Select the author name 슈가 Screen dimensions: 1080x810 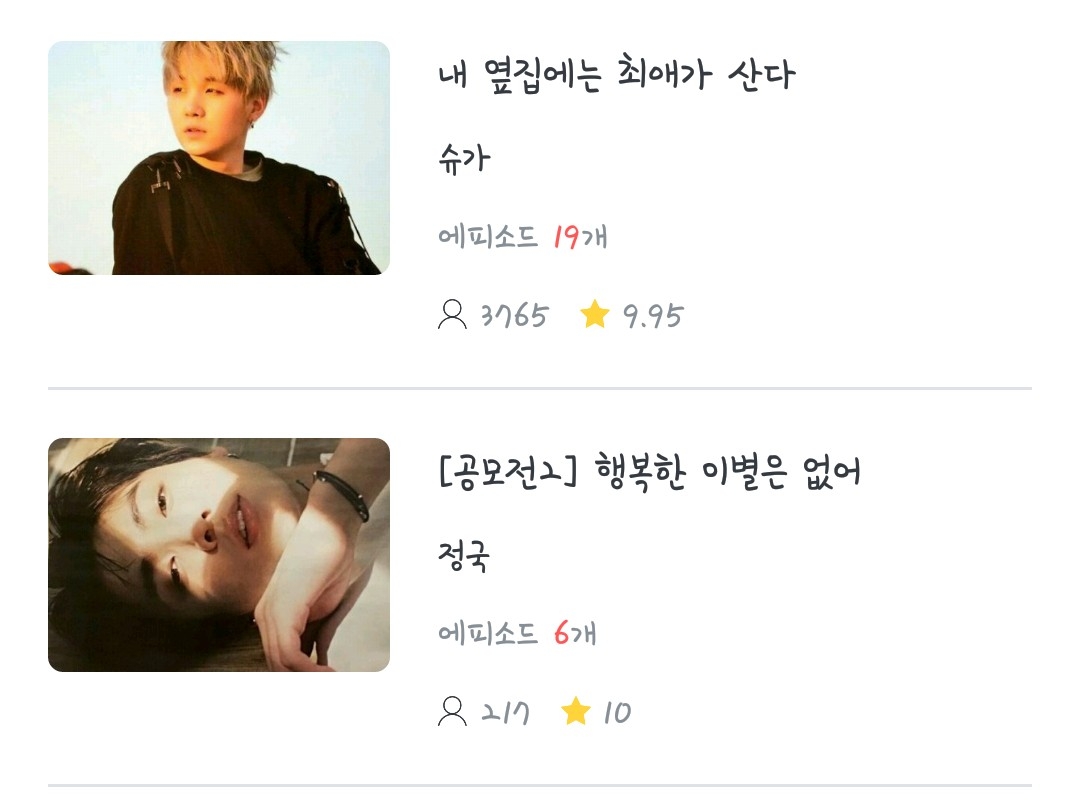pos(464,158)
